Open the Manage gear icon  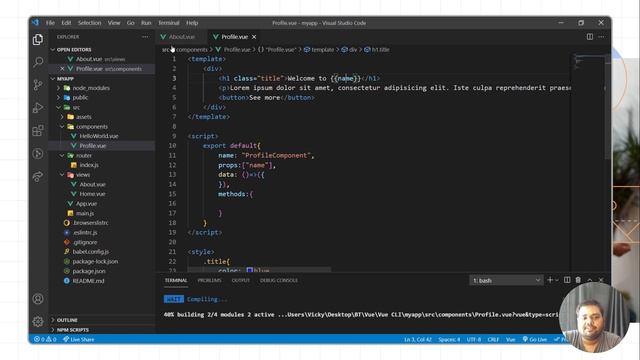pos(38,321)
